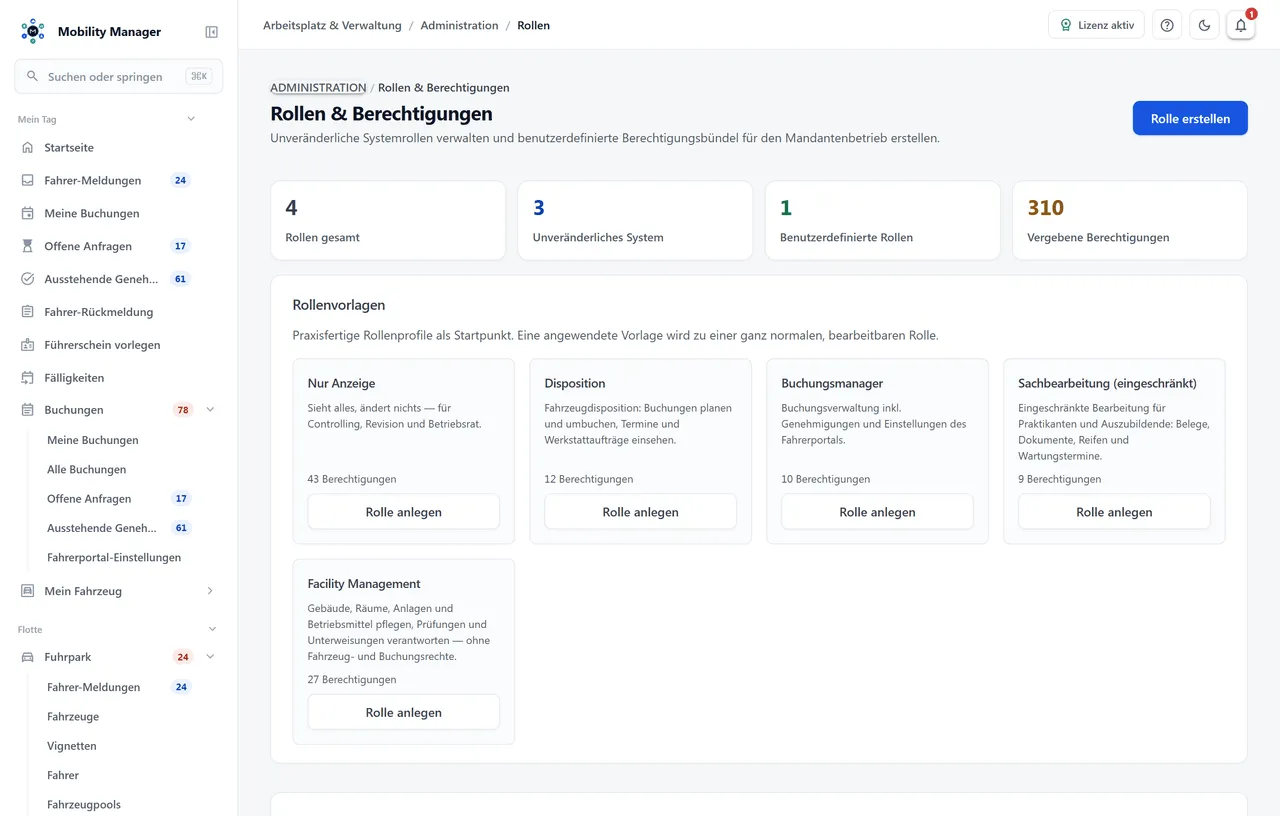
Task: Create role from Nur Anzeige template
Action: pos(404,512)
